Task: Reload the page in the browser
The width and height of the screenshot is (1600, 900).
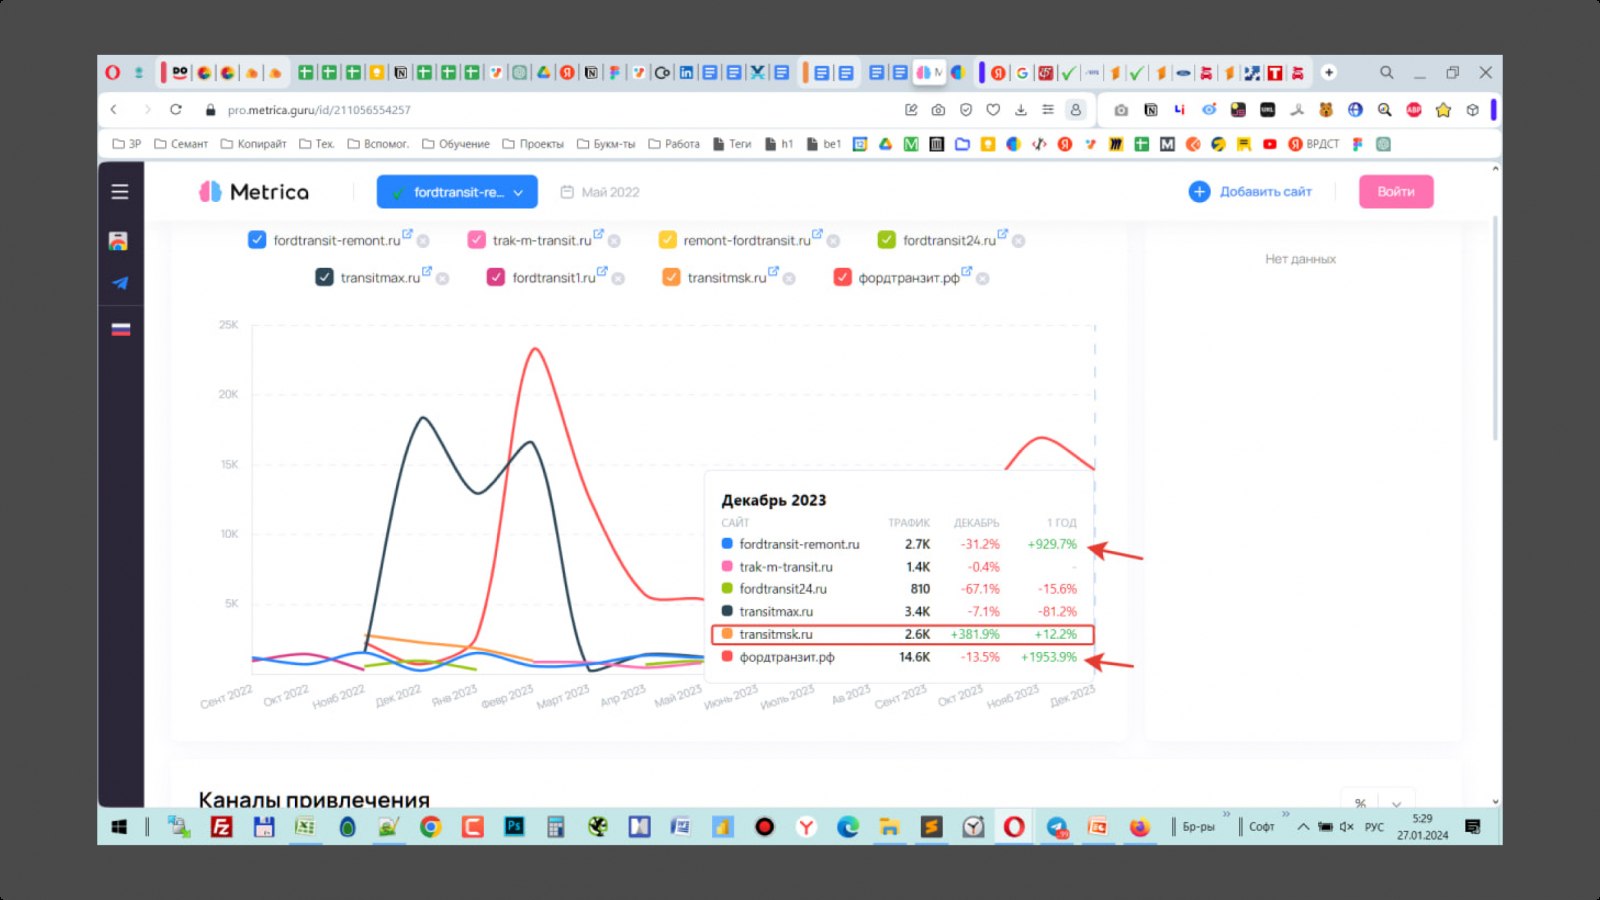Action: click(176, 110)
